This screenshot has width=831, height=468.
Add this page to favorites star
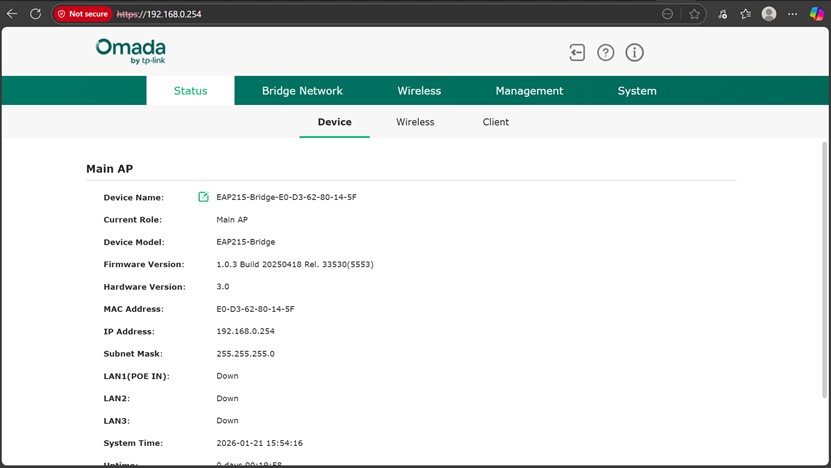(x=694, y=14)
